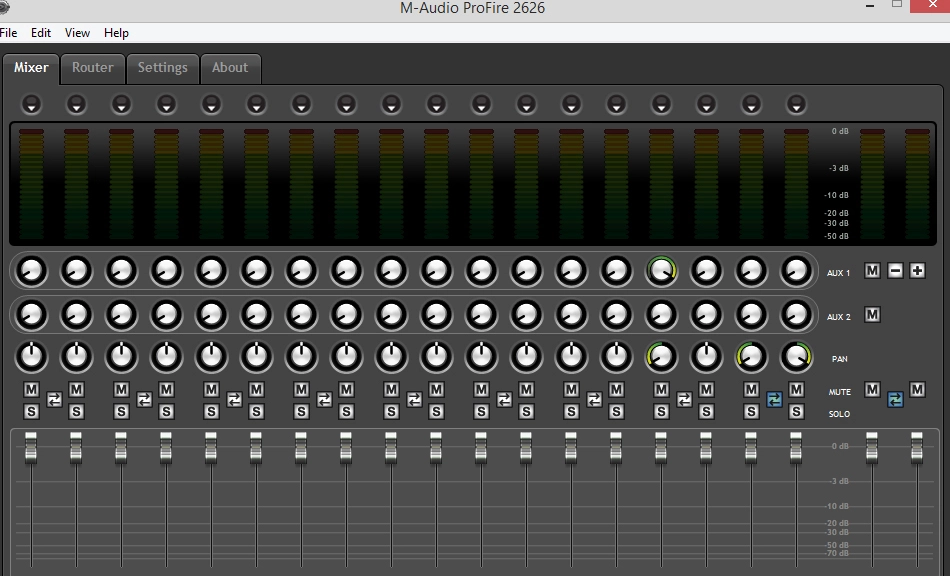This screenshot has width=950, height=576.
Task: Click the left master output fader handle
Action: click(x=872, y=448)
